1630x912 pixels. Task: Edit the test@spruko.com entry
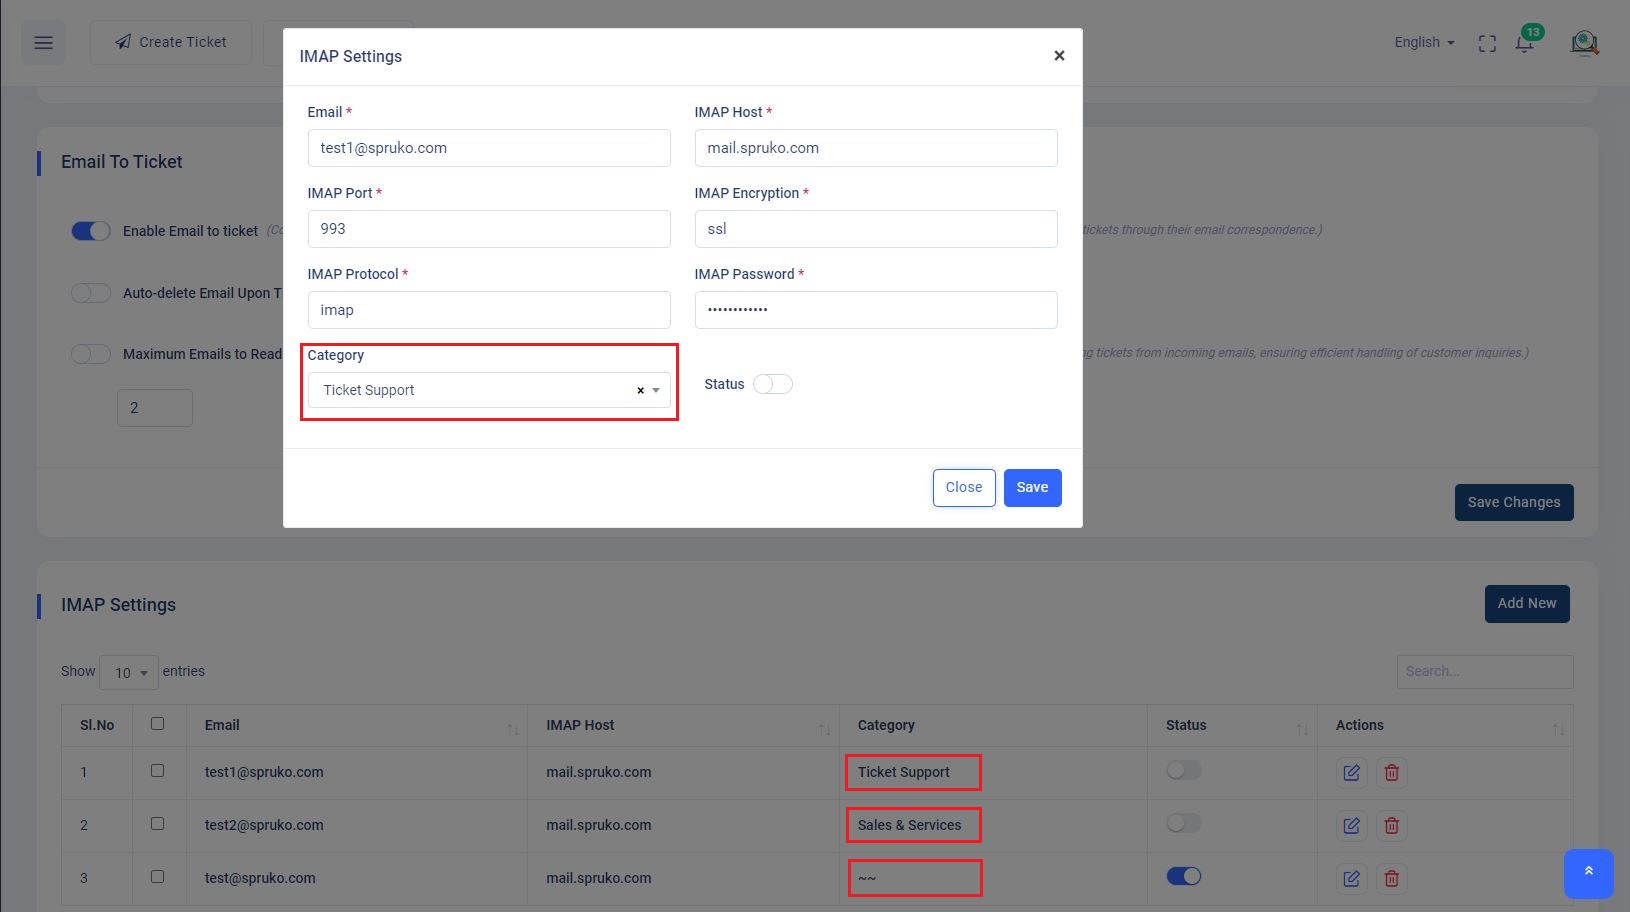click(x=1352, y=878)
